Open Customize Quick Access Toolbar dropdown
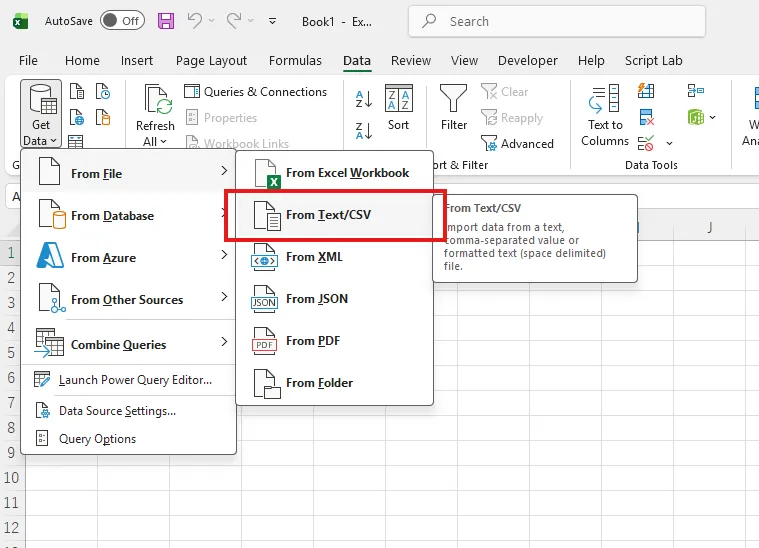 (x=273, y=21)
